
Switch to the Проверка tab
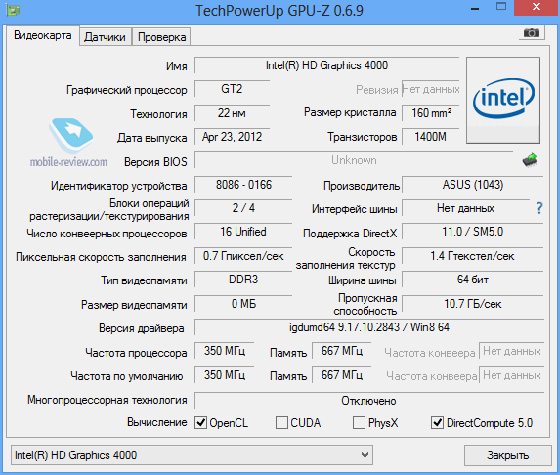[161, 37]
